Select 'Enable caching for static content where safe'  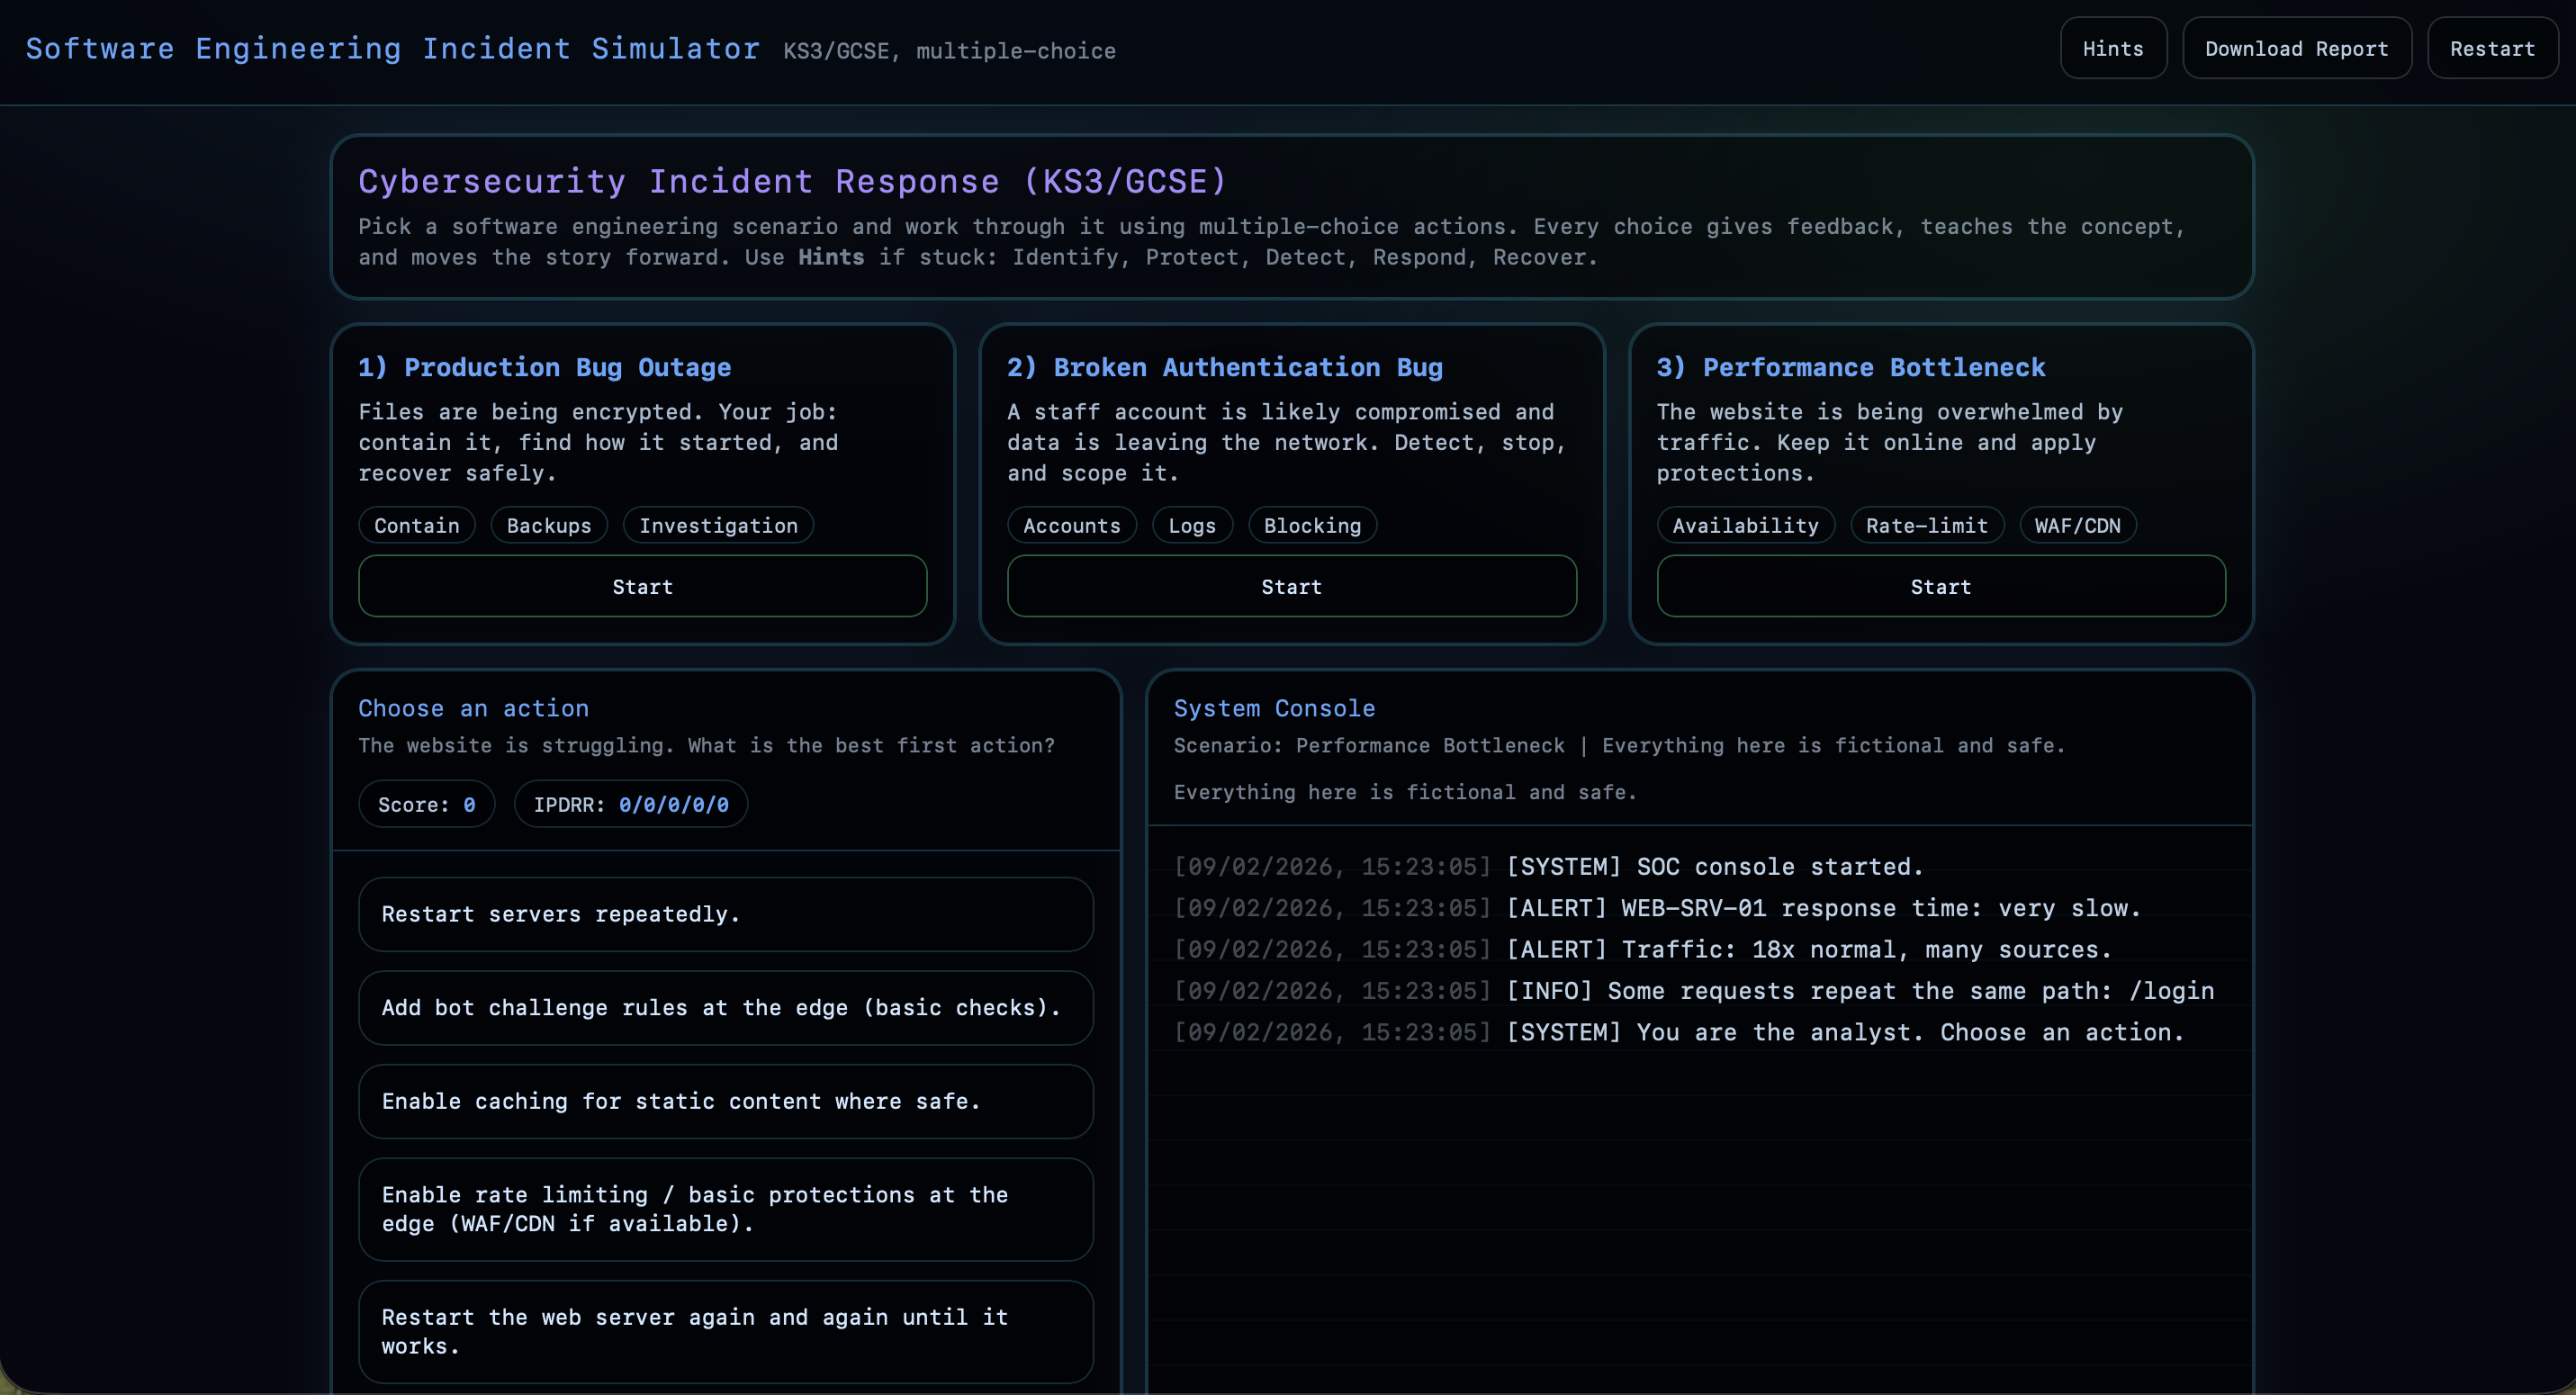726,1101
